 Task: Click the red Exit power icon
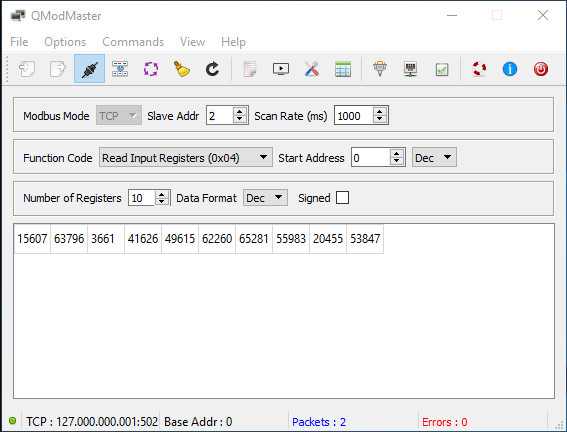coord(541,69)
